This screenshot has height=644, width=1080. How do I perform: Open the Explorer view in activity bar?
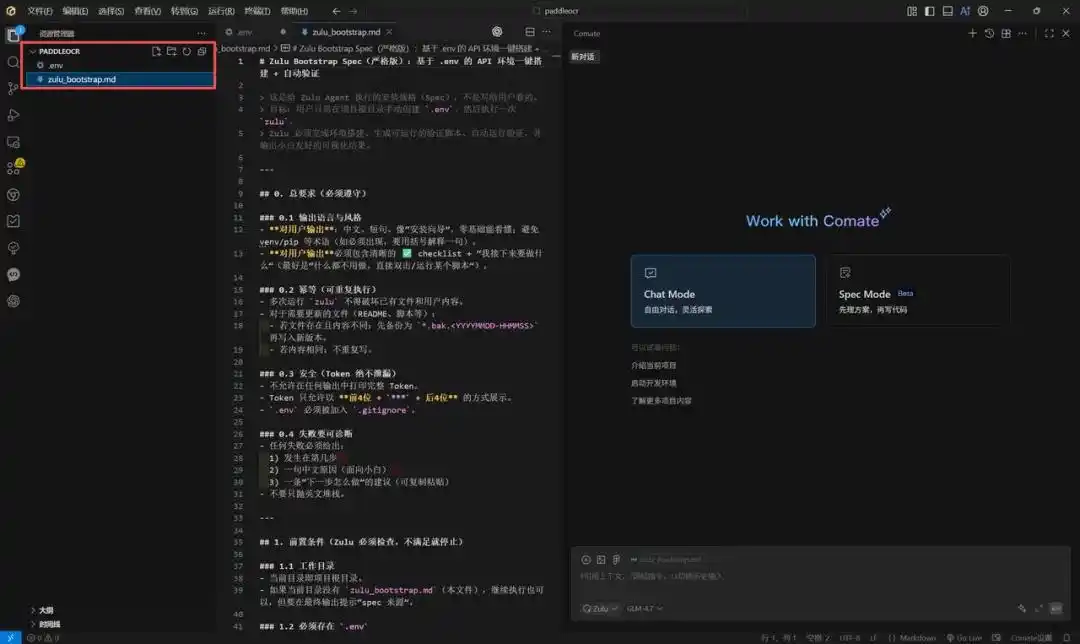coord(13,35)
